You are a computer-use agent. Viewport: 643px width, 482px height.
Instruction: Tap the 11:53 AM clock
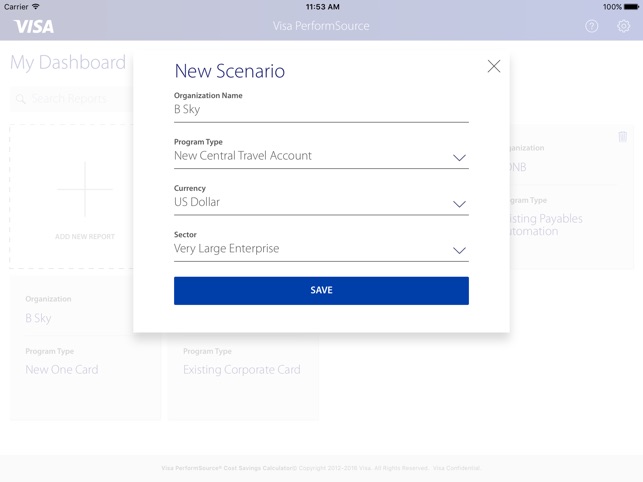(322, 7)
